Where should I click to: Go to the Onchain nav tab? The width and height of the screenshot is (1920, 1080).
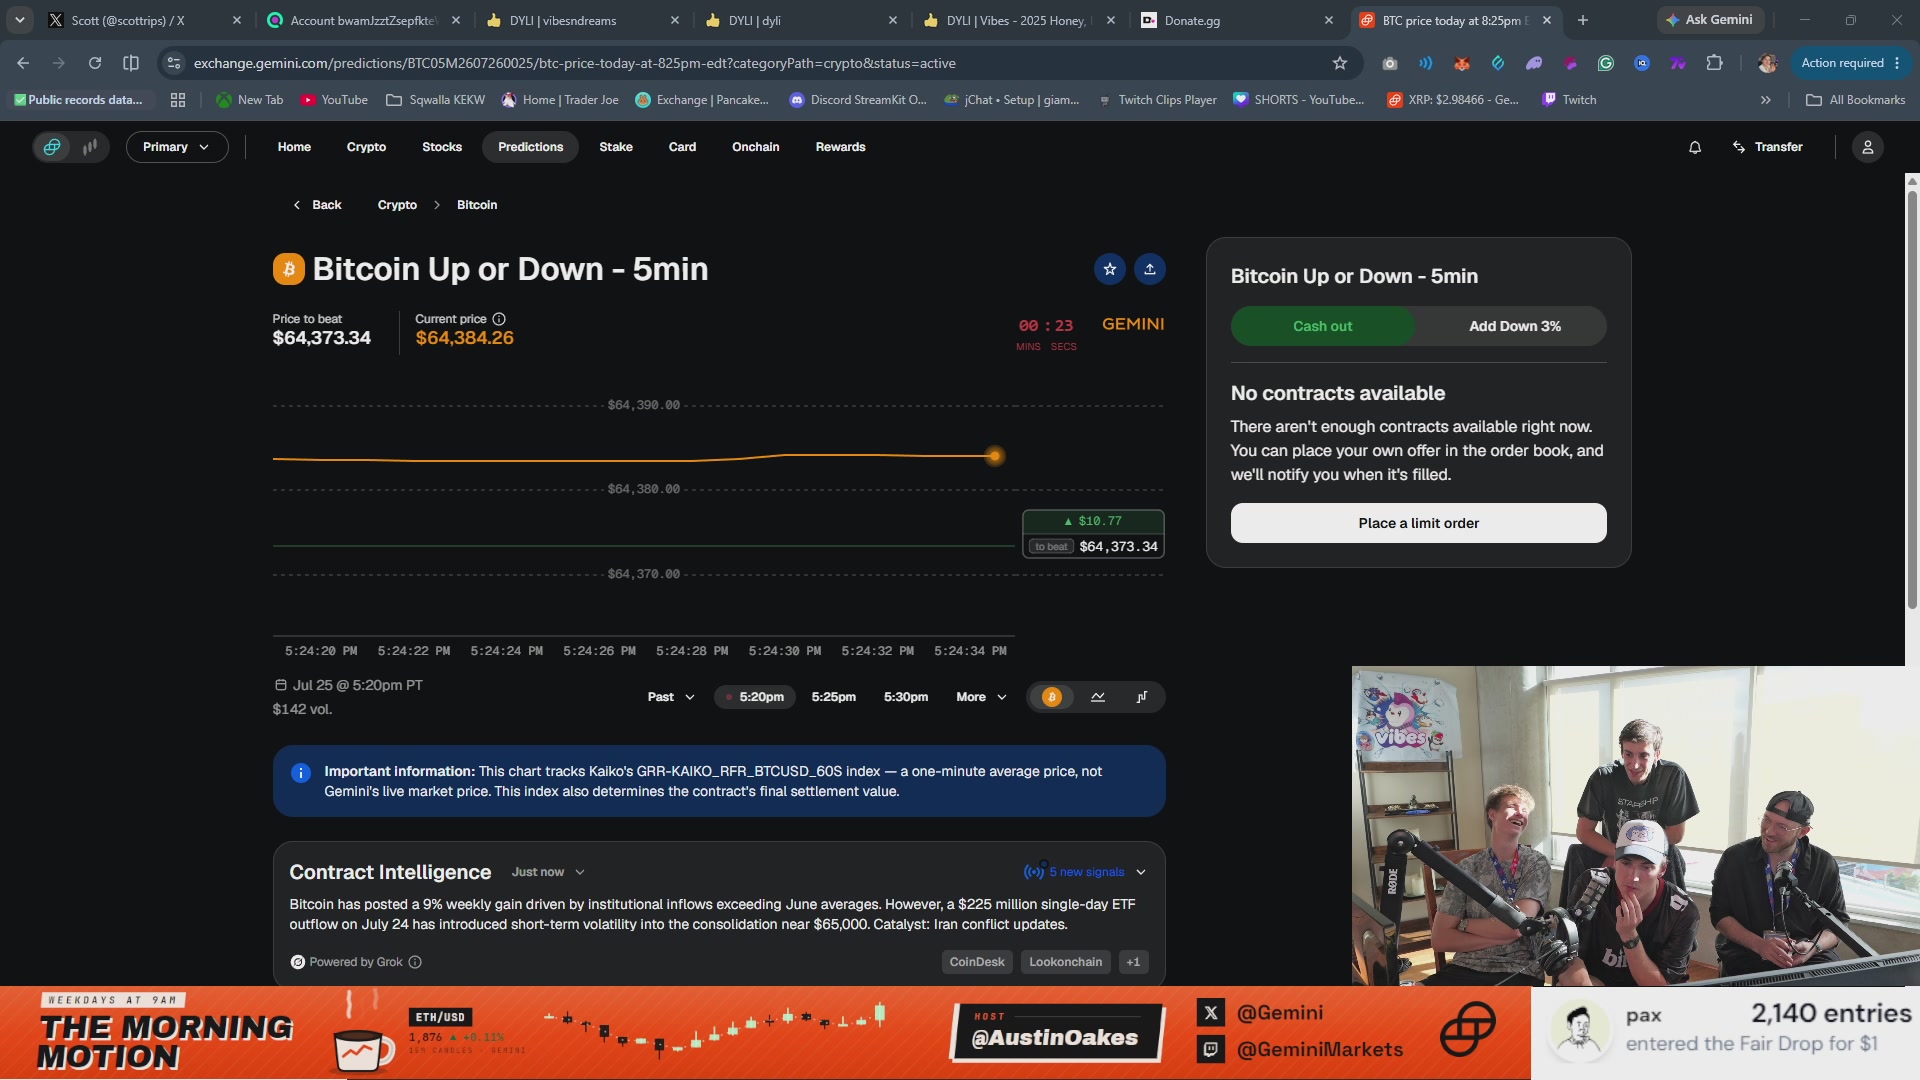(755, 147)
